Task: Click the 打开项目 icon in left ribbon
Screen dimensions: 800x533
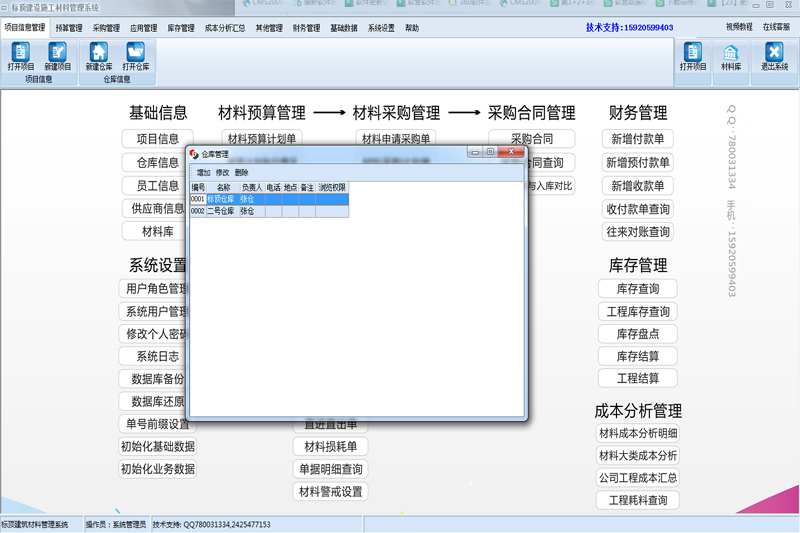Action: click(x=20, y=57)
